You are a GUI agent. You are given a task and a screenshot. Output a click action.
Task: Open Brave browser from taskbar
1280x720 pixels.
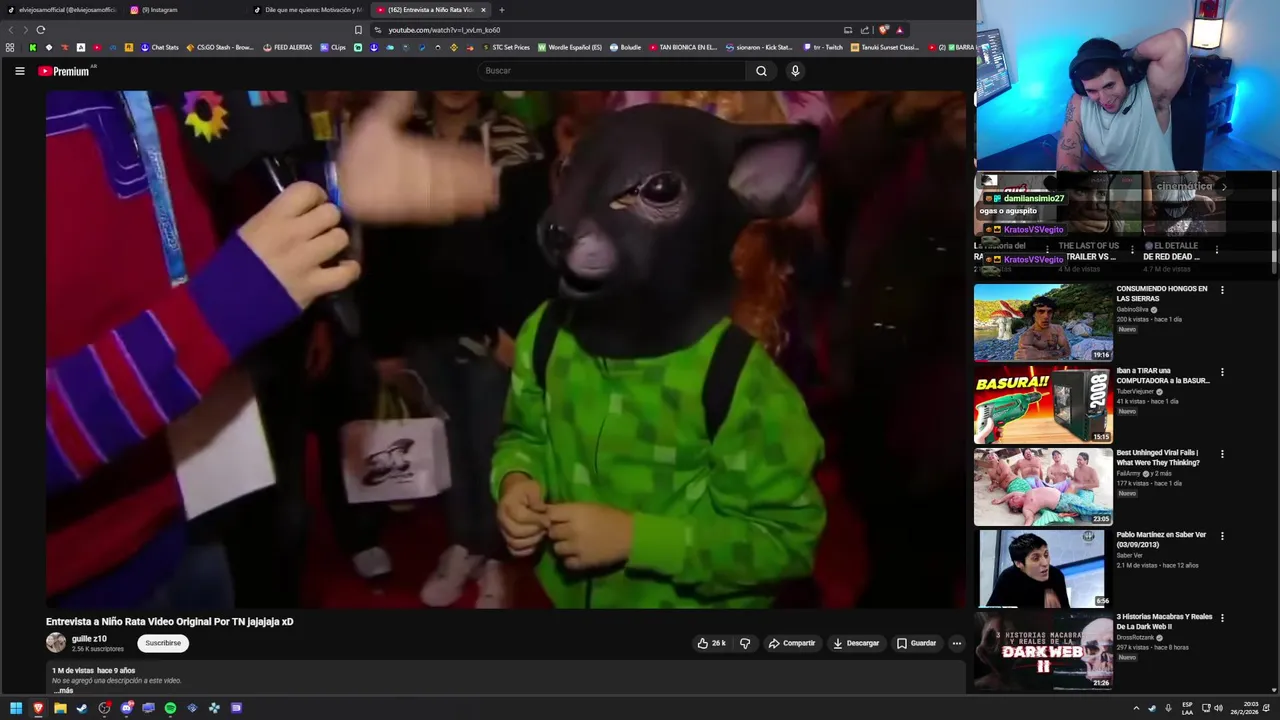(x=38, y=708)
